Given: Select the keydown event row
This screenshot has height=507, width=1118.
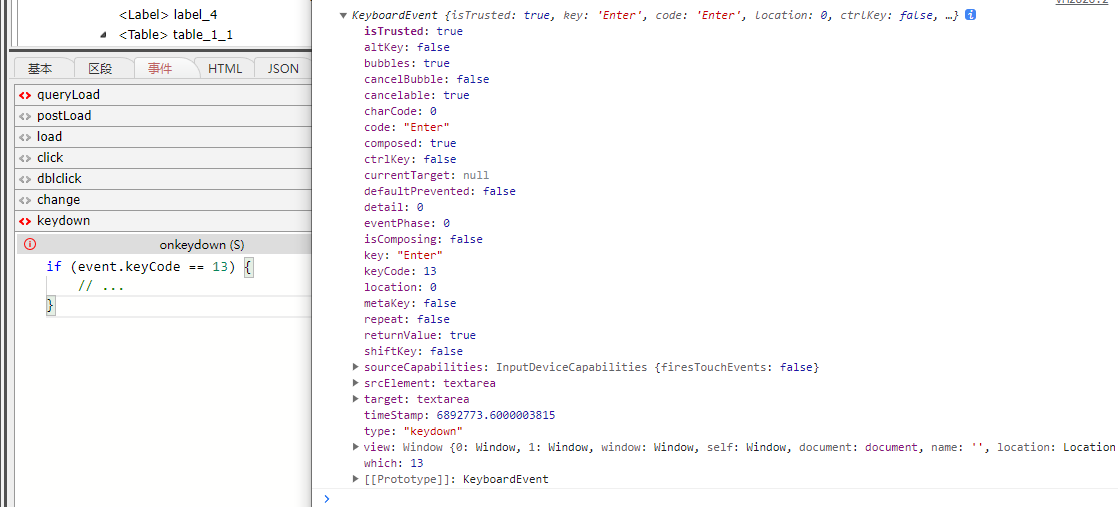Looking at the screenshot, I should coord(163,221).
